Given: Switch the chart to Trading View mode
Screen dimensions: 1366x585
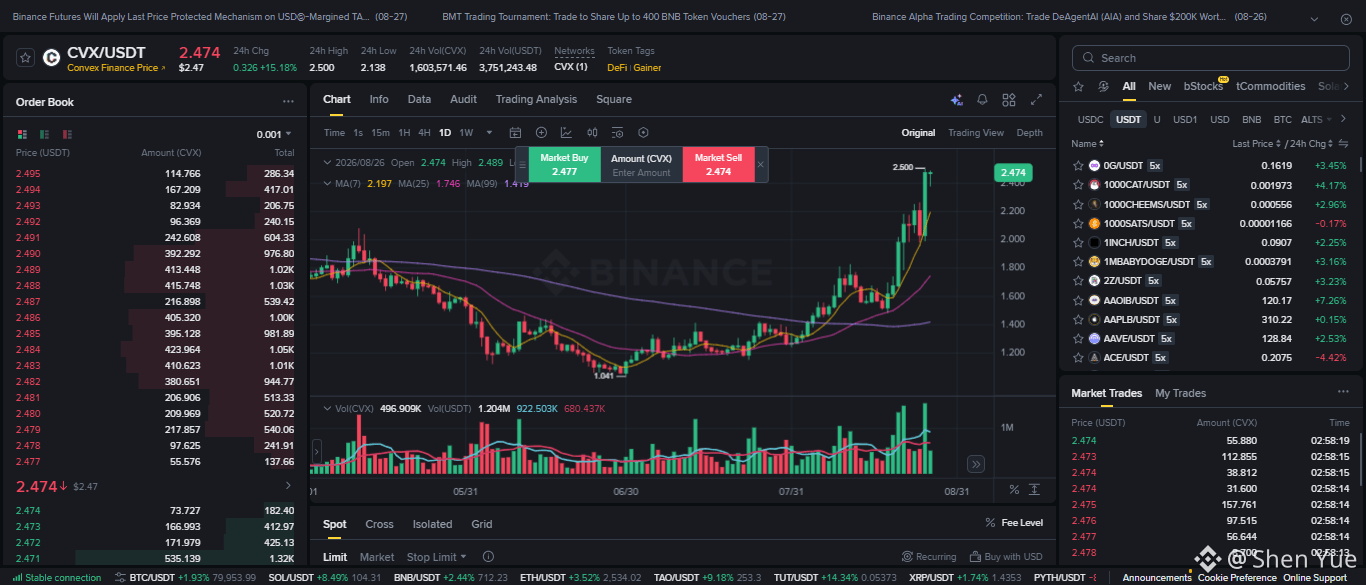Looking at the screenshot, I should (x=975, y=132).
